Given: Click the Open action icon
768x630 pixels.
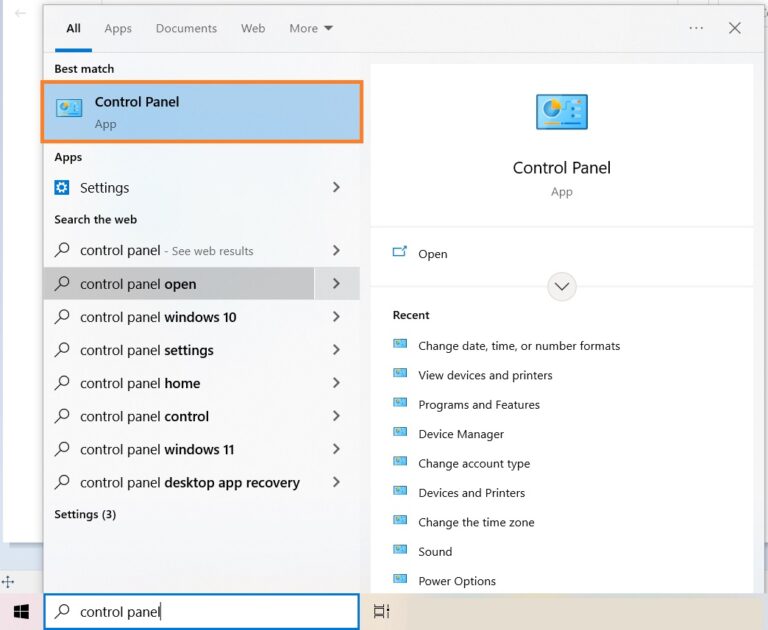Looking at the screenshot, I should point(400,253).
